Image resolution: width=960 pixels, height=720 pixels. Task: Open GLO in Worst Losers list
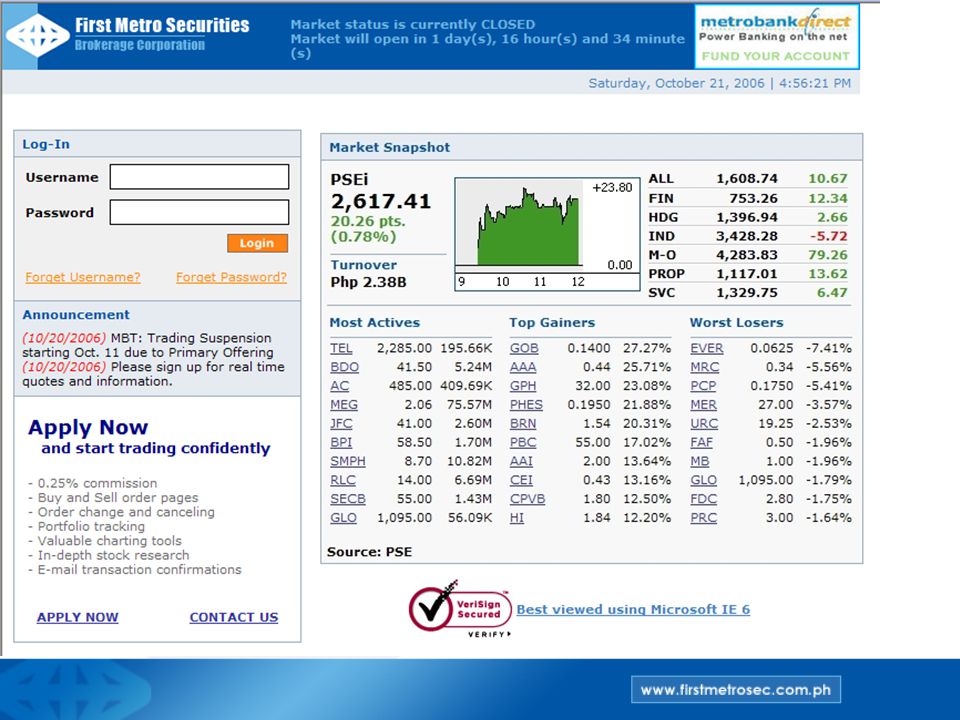coord(703,481)
